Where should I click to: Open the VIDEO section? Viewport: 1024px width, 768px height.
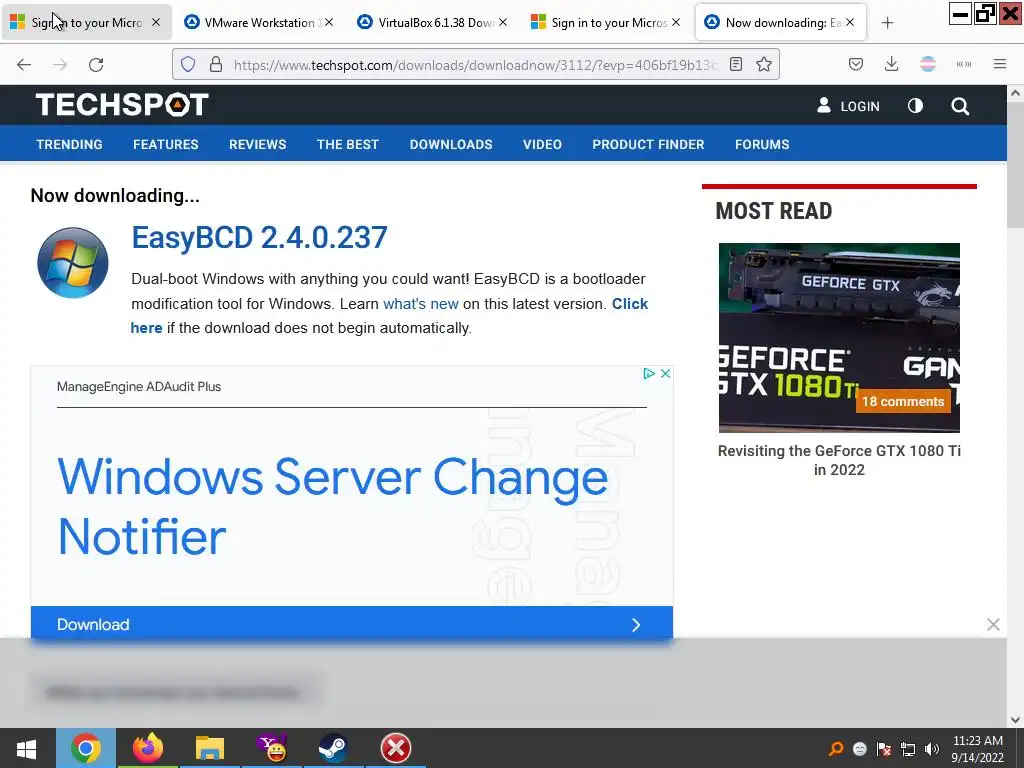pos(542,144)
